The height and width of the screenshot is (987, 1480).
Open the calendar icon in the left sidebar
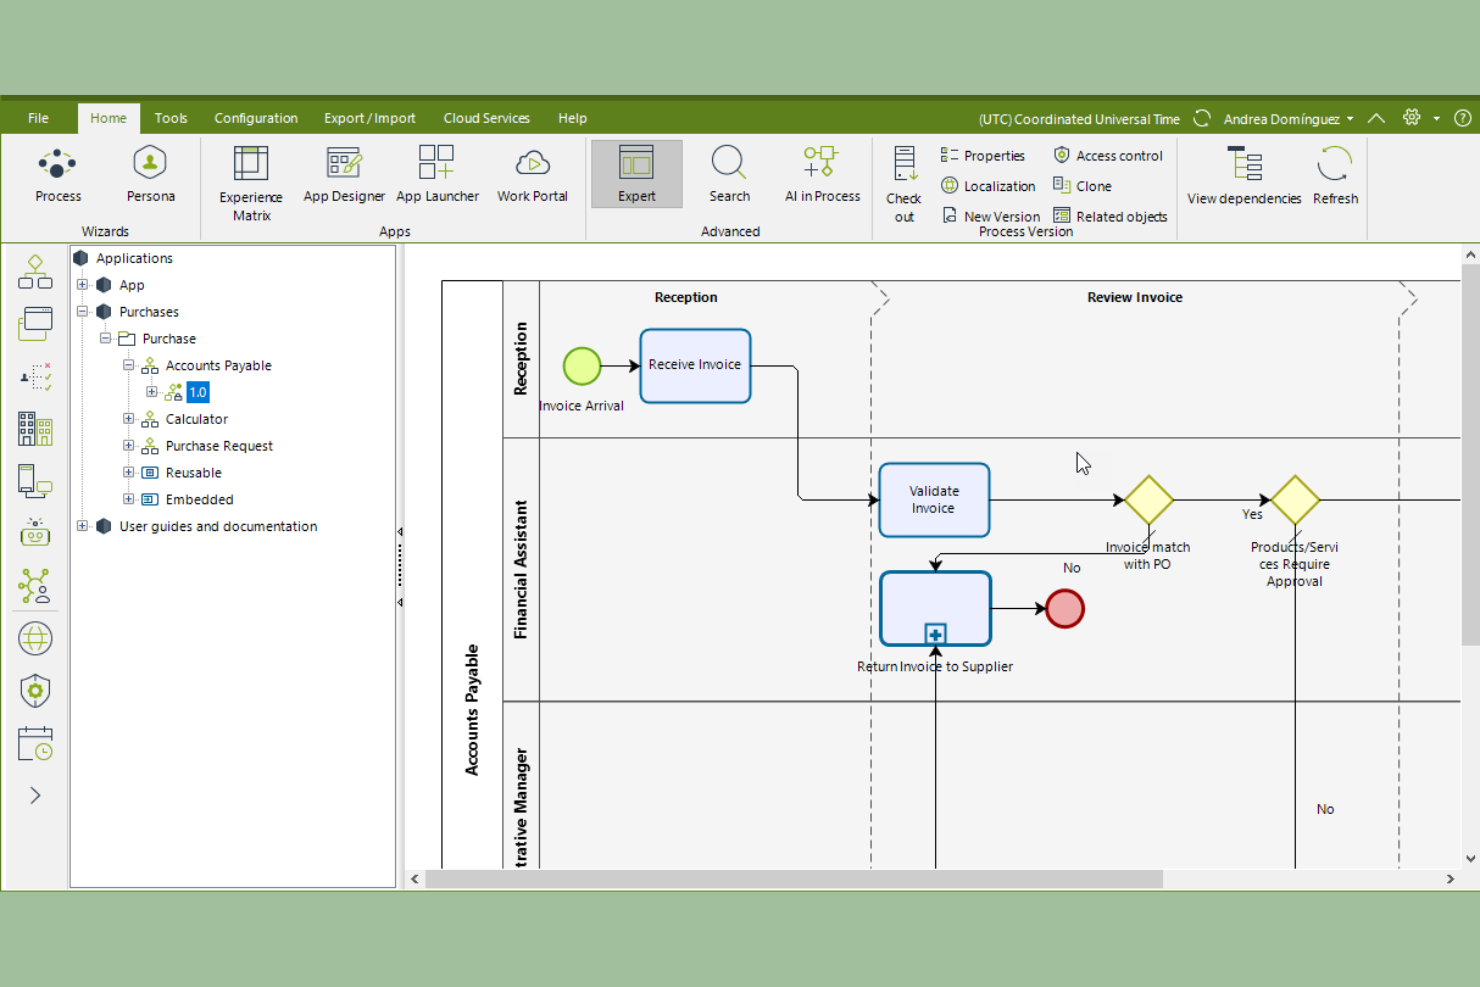coord(35,743)
